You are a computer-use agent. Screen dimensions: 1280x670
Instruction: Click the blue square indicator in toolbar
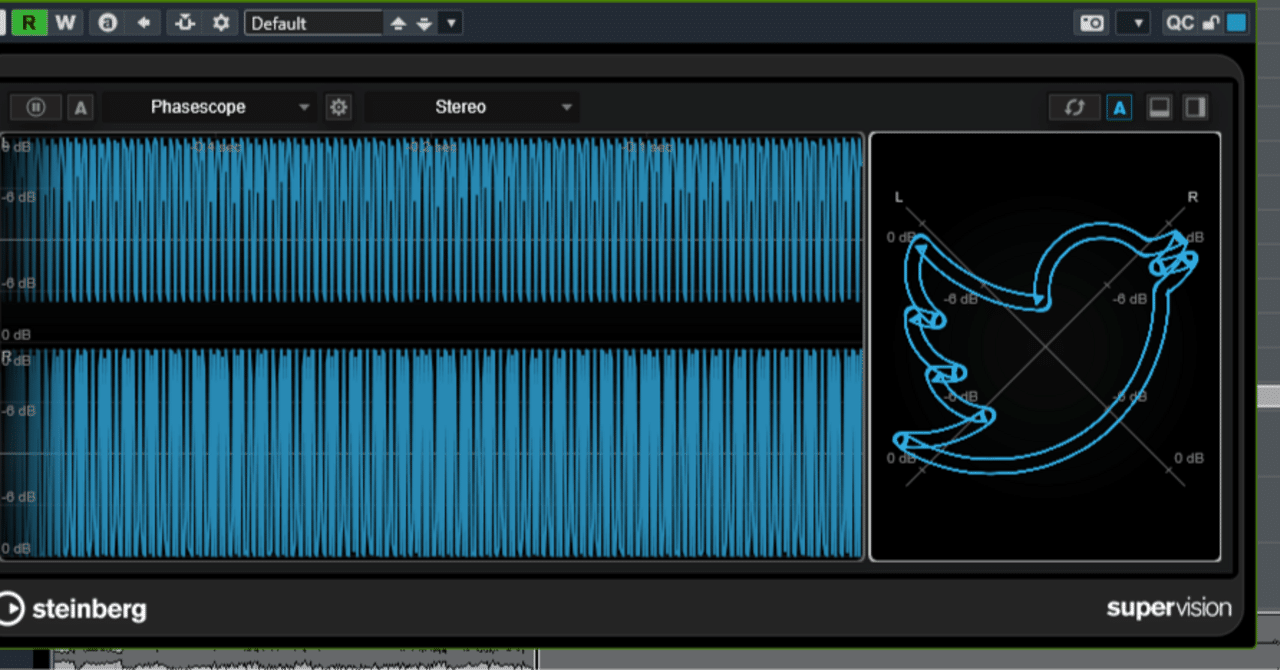1237,23
